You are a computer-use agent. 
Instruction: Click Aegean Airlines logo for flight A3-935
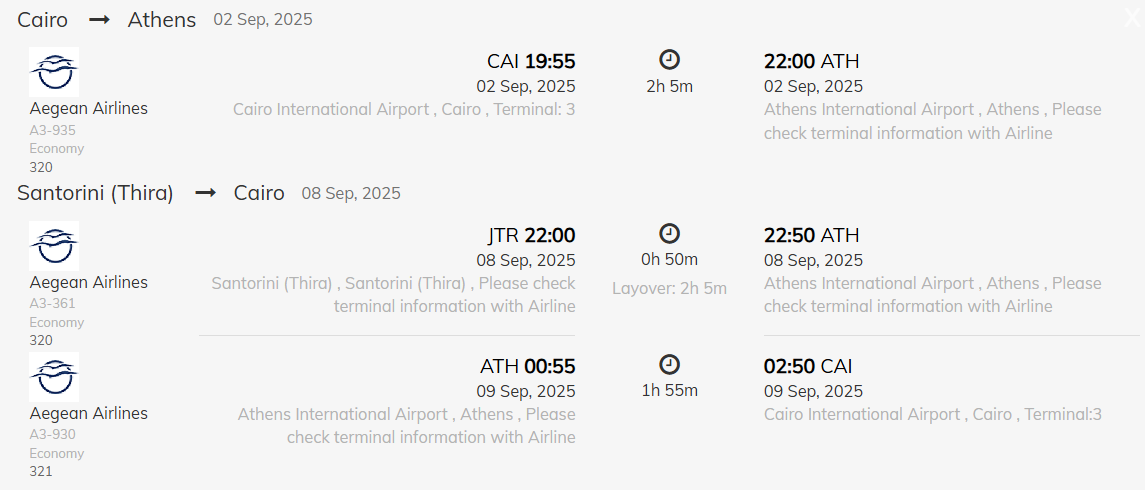pos(54,72)
